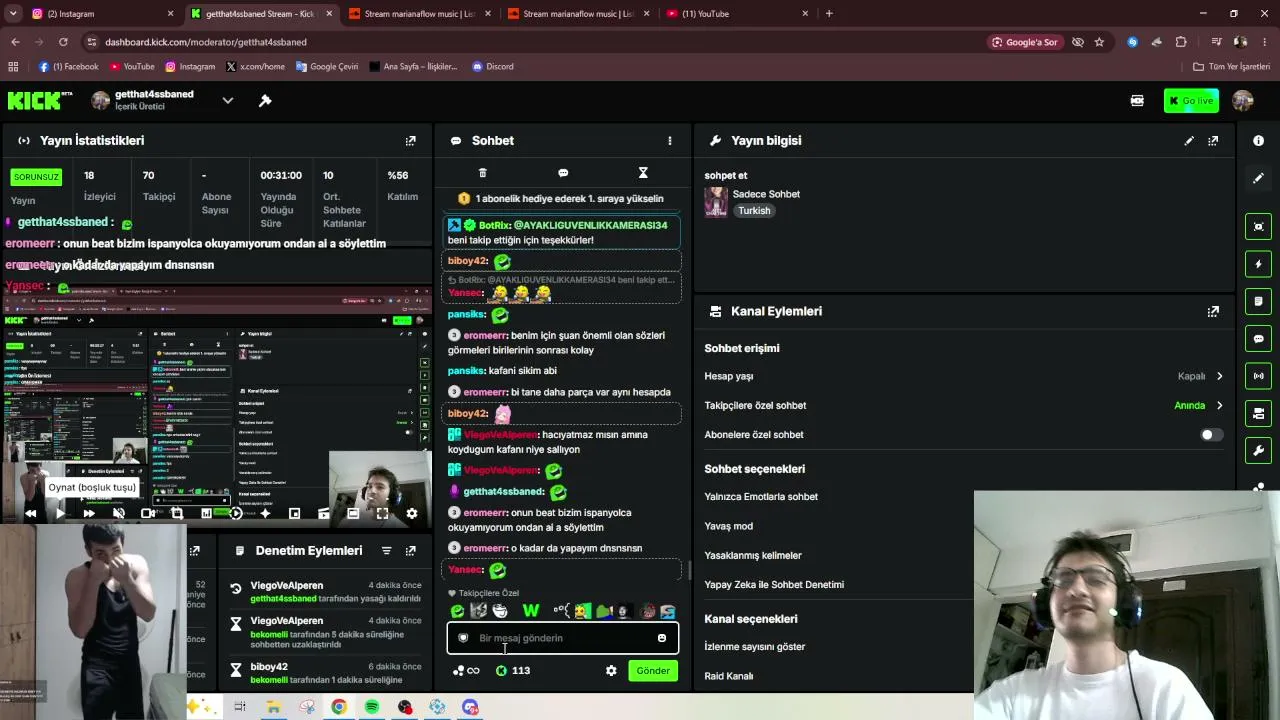Click the clip icon next to Go live

[x=1137, y=101]
